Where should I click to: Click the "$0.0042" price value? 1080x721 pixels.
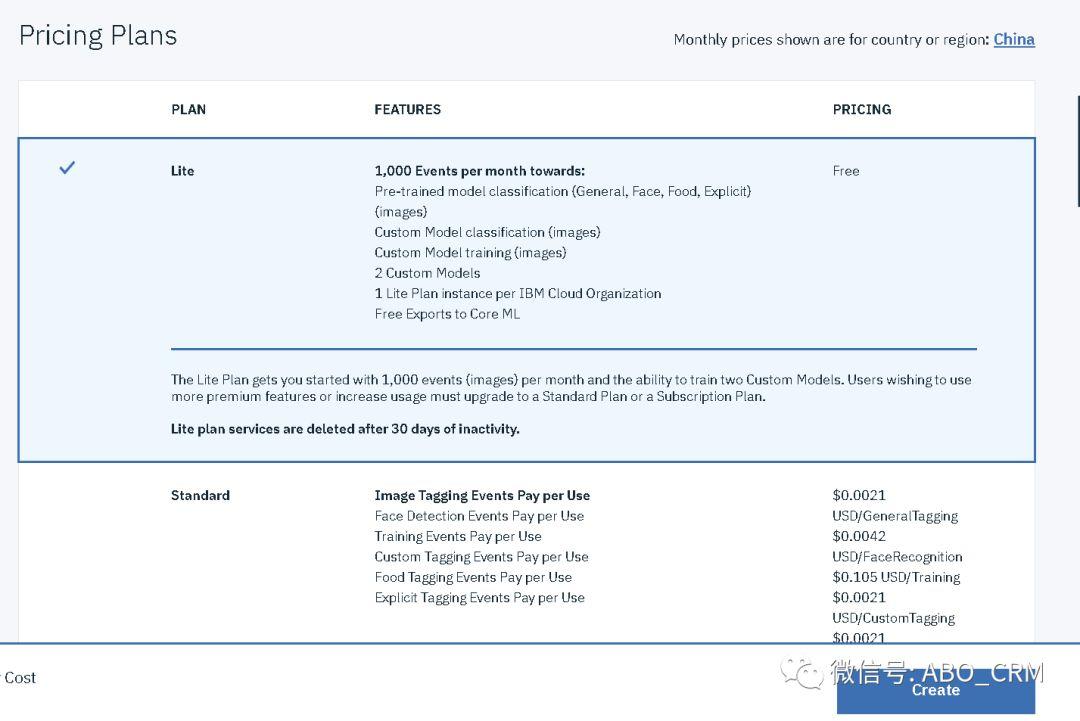point(859,536)
